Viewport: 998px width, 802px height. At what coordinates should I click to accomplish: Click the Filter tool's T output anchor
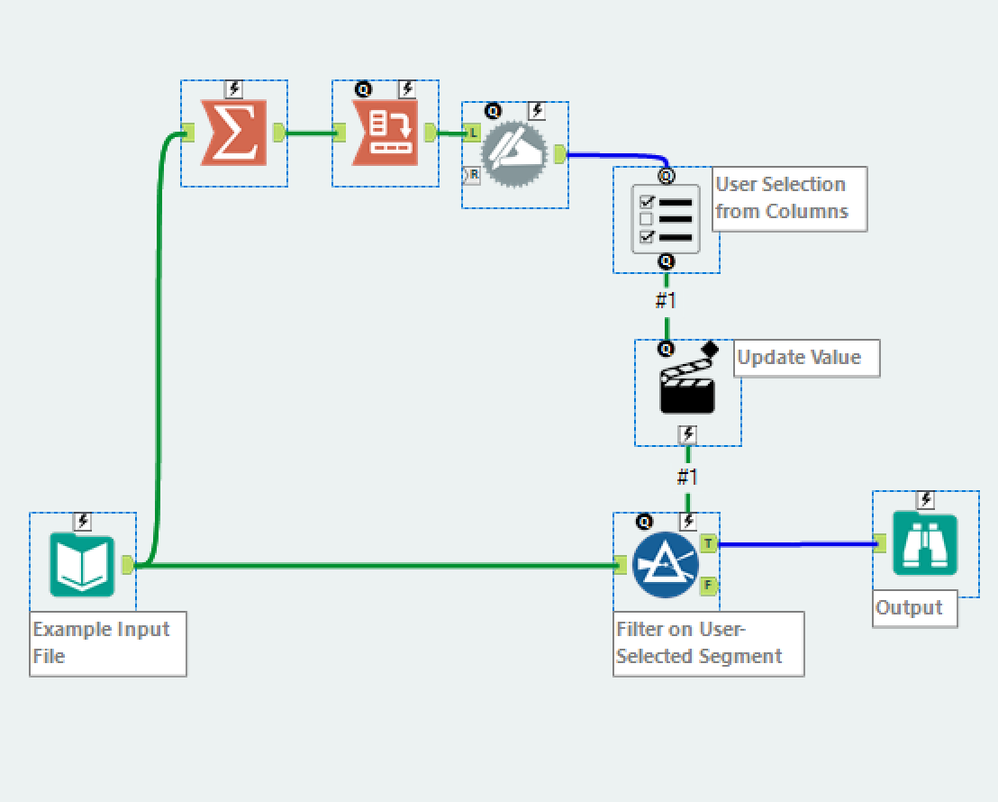coord(708,543)
